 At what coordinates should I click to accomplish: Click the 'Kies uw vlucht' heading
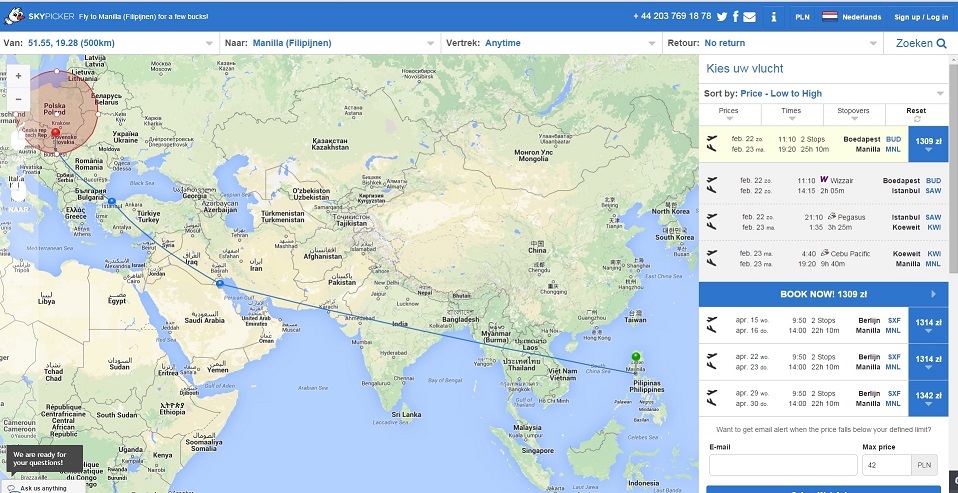click(x=744, y=68)
